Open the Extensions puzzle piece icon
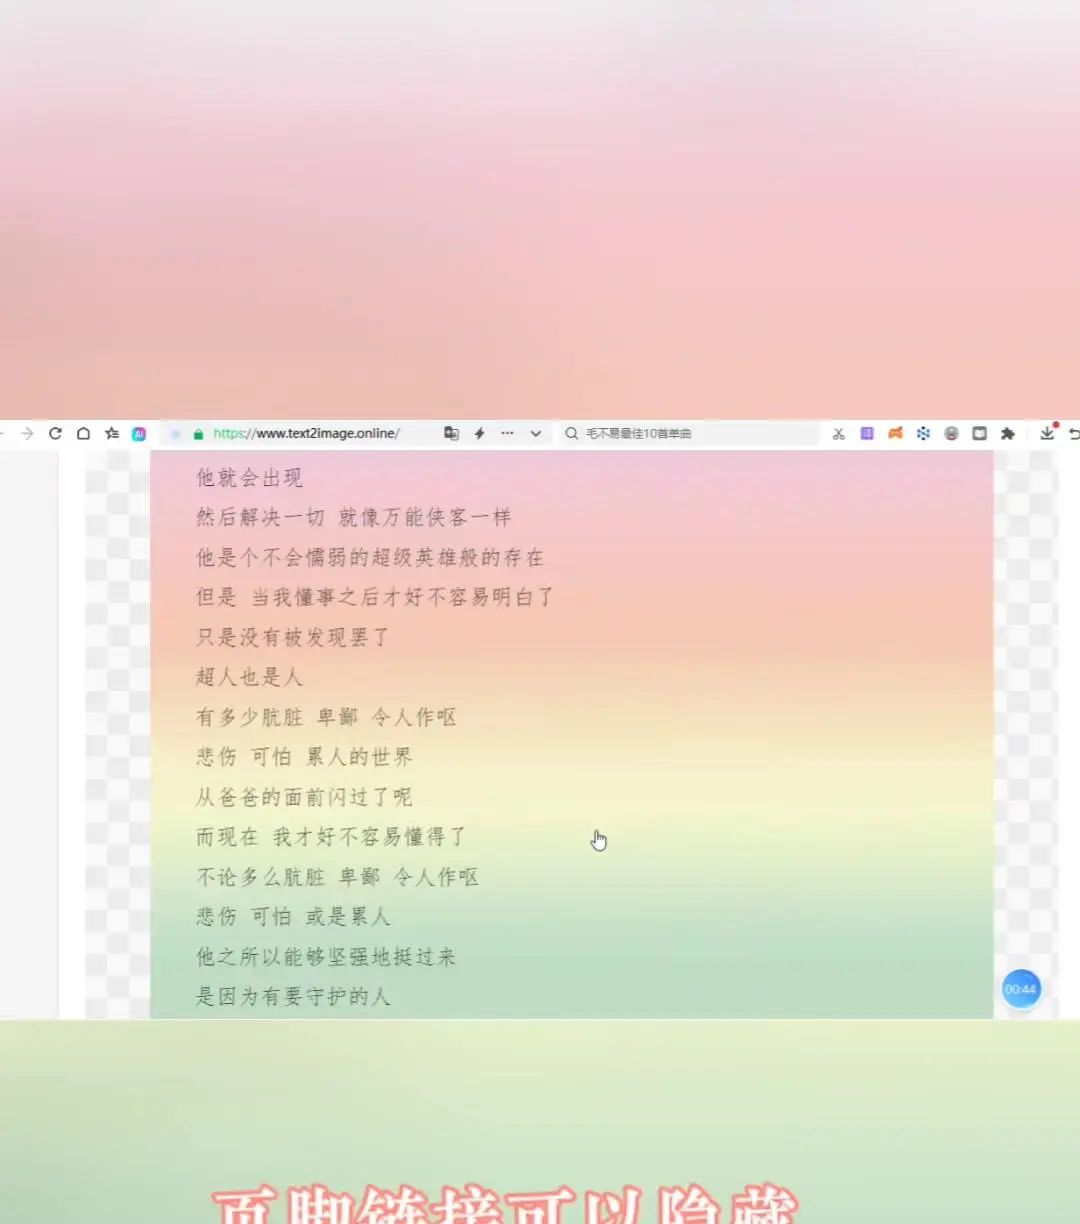1080x1224 pixels. (x=1008, y=433)
